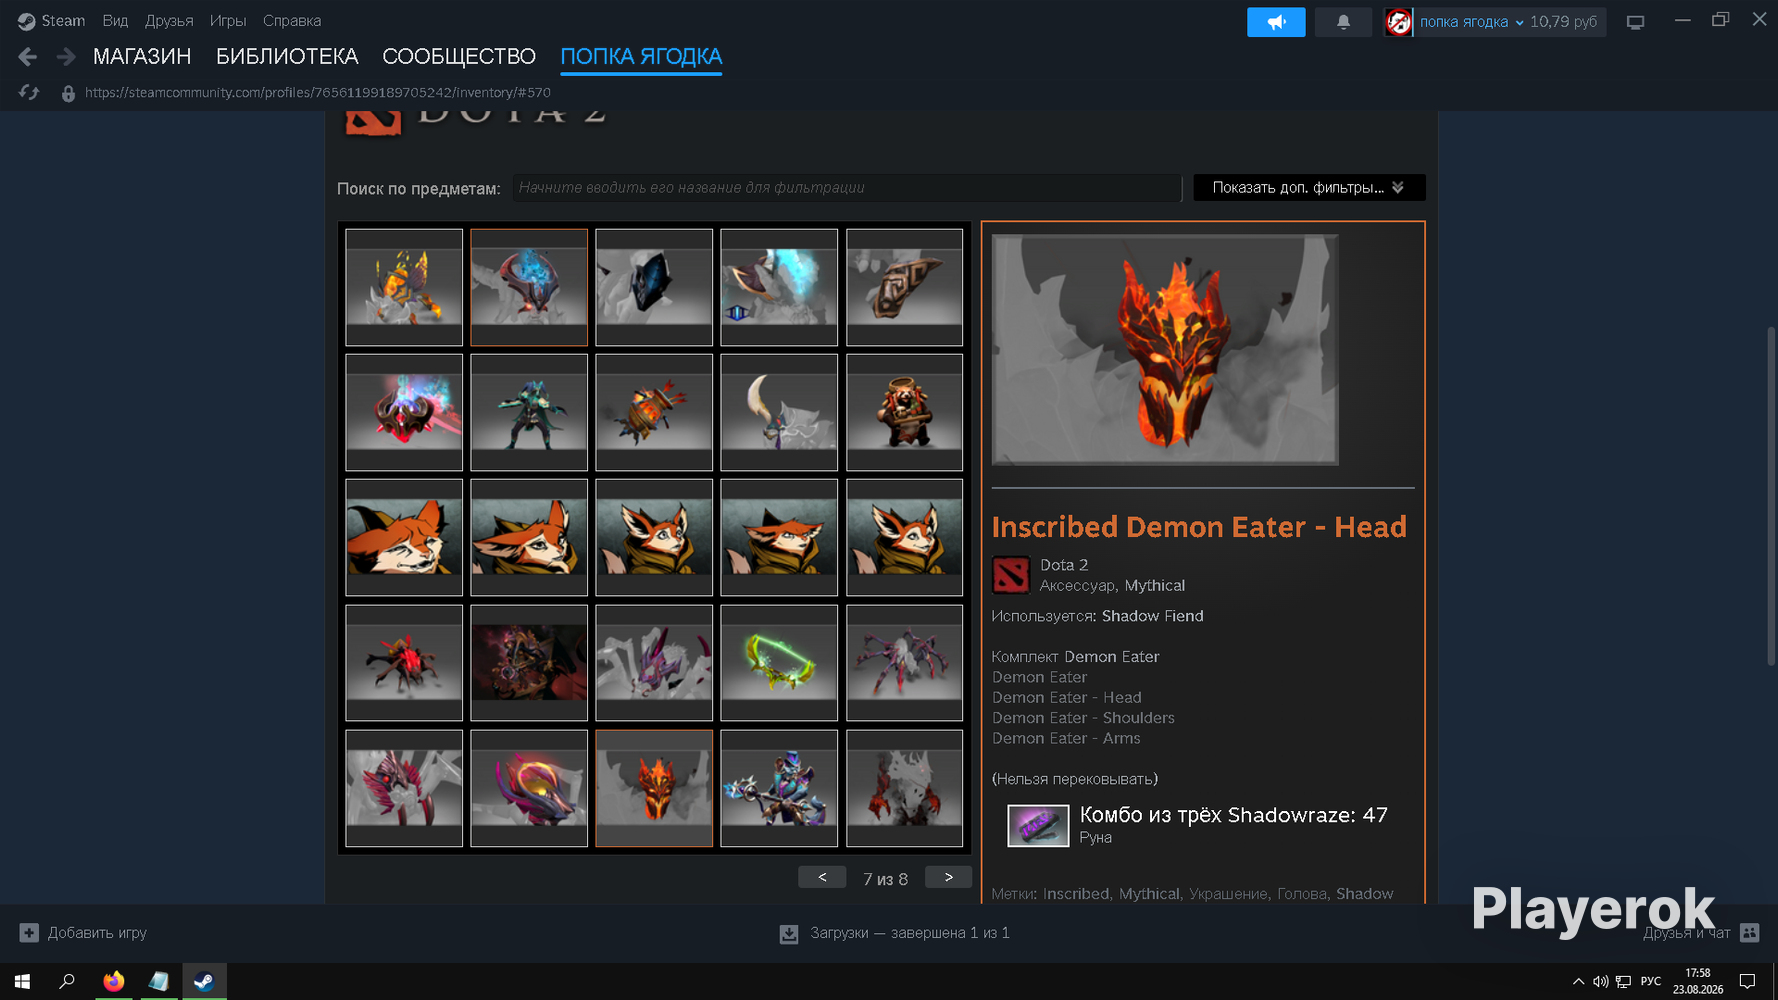Image resolution: width=1778 pixels, height=1000 pixels.
Task: Click the Demon Eater - Shoulders set entry
Action: pyautogui.click(x=1083, y=718)
